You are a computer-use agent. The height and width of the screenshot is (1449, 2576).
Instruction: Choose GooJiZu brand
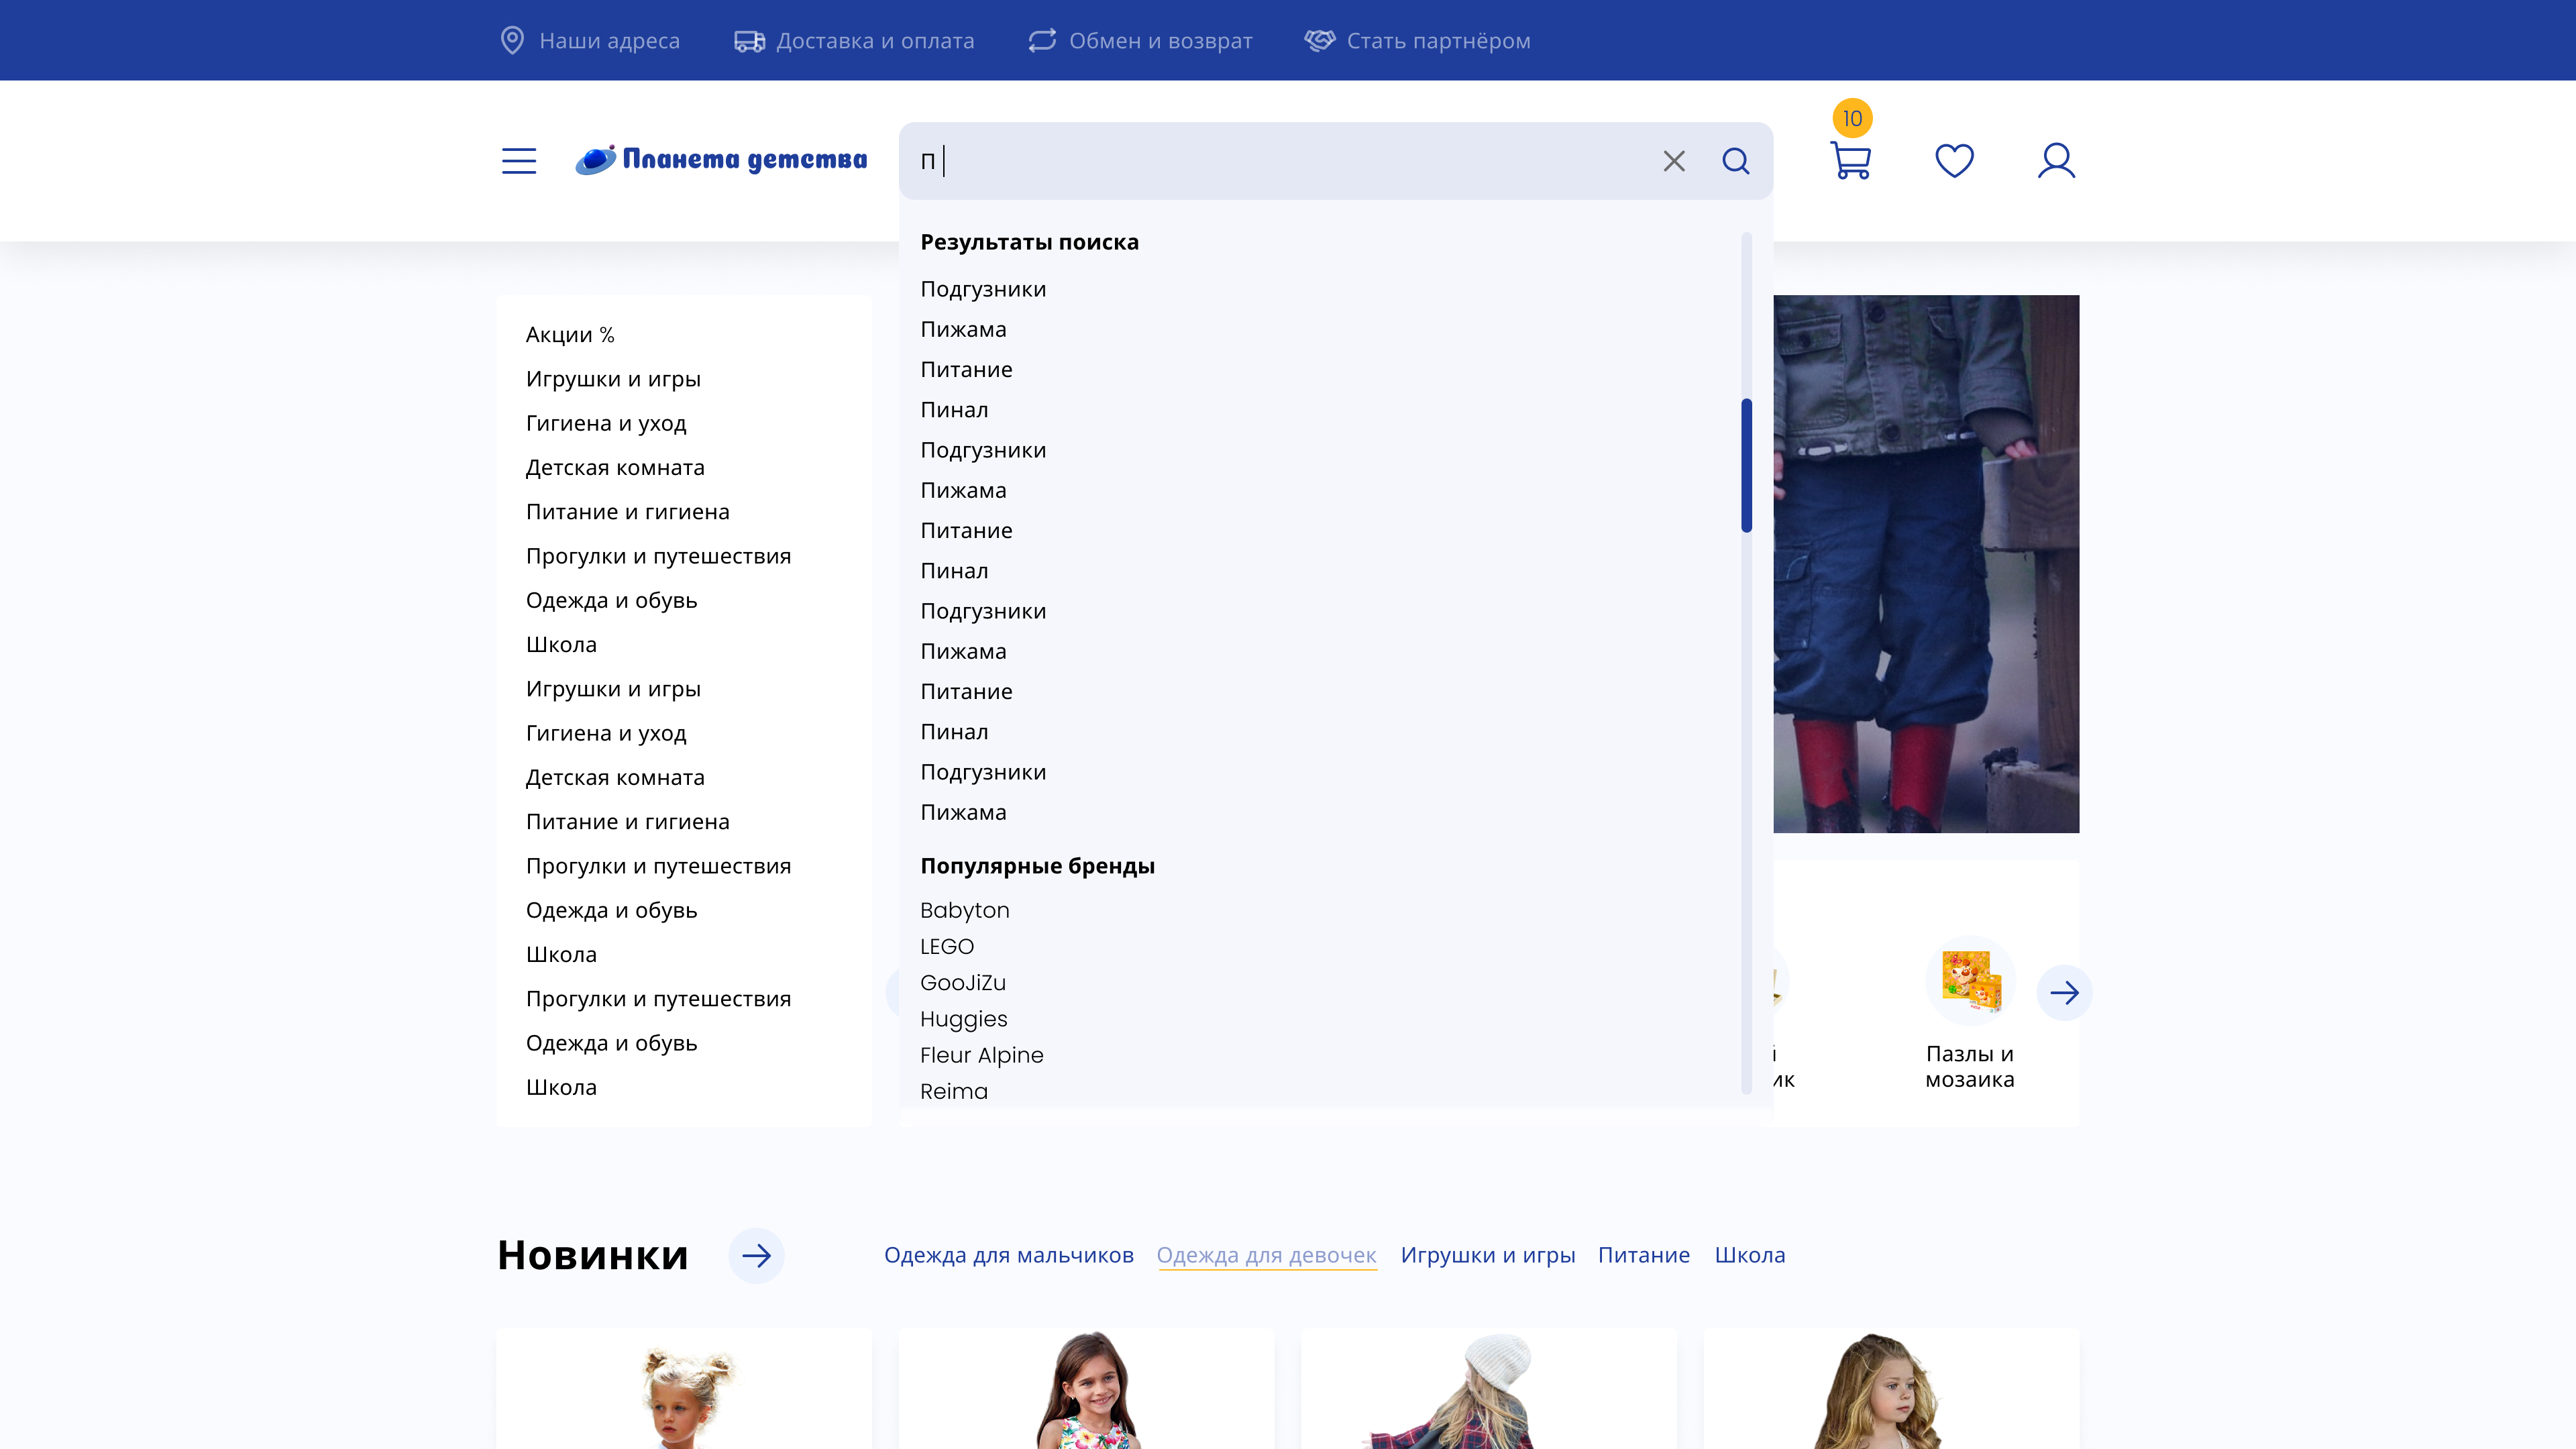click(963, 982)
